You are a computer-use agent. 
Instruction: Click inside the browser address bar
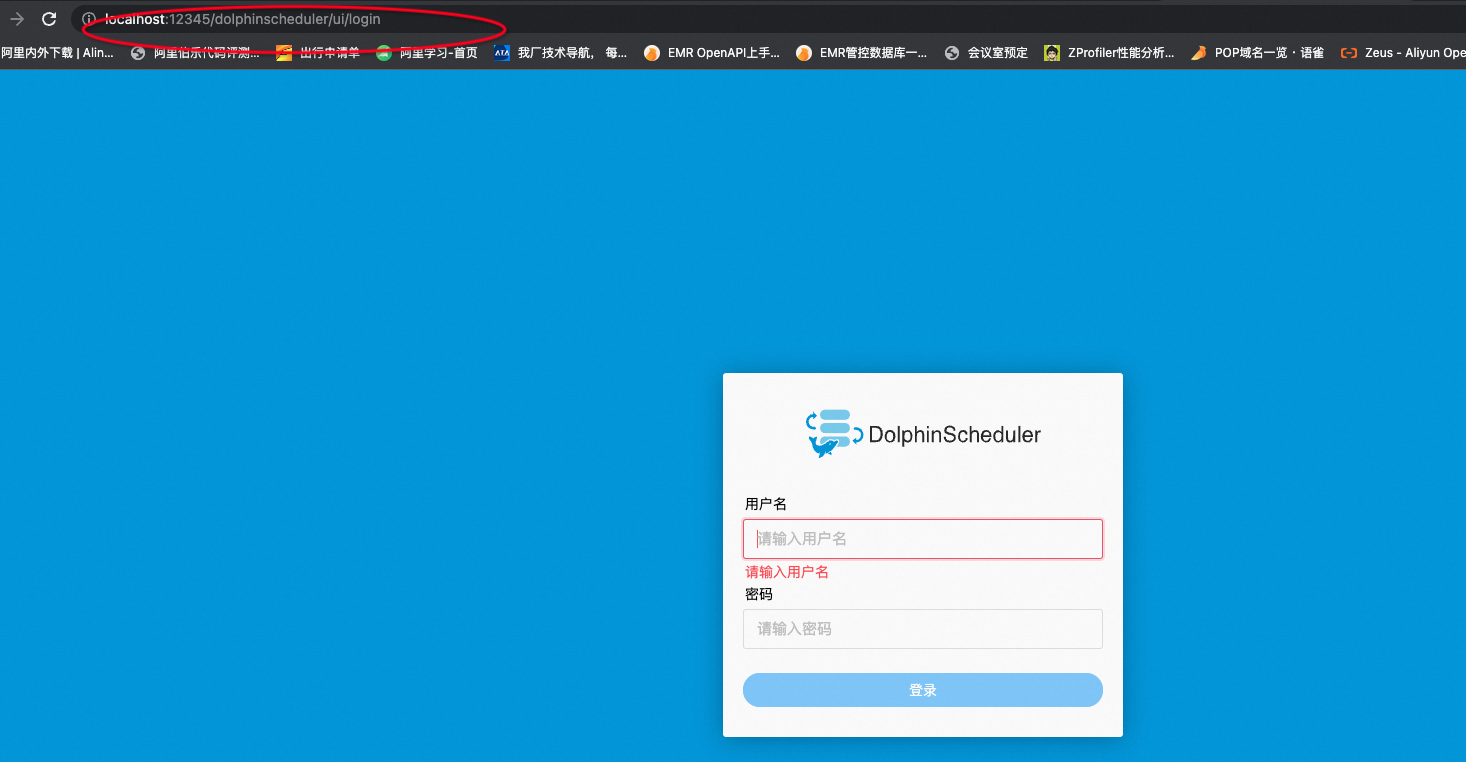[300, 19]
